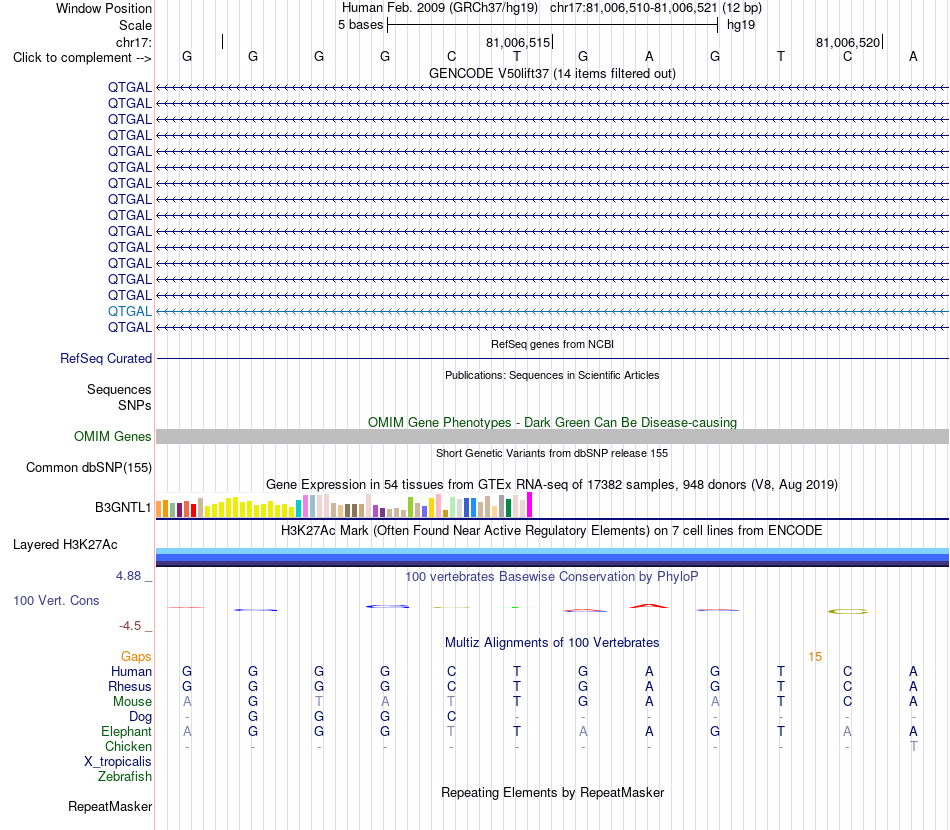
Task: Click the Scale track label
Action: (x=135, y=25)
